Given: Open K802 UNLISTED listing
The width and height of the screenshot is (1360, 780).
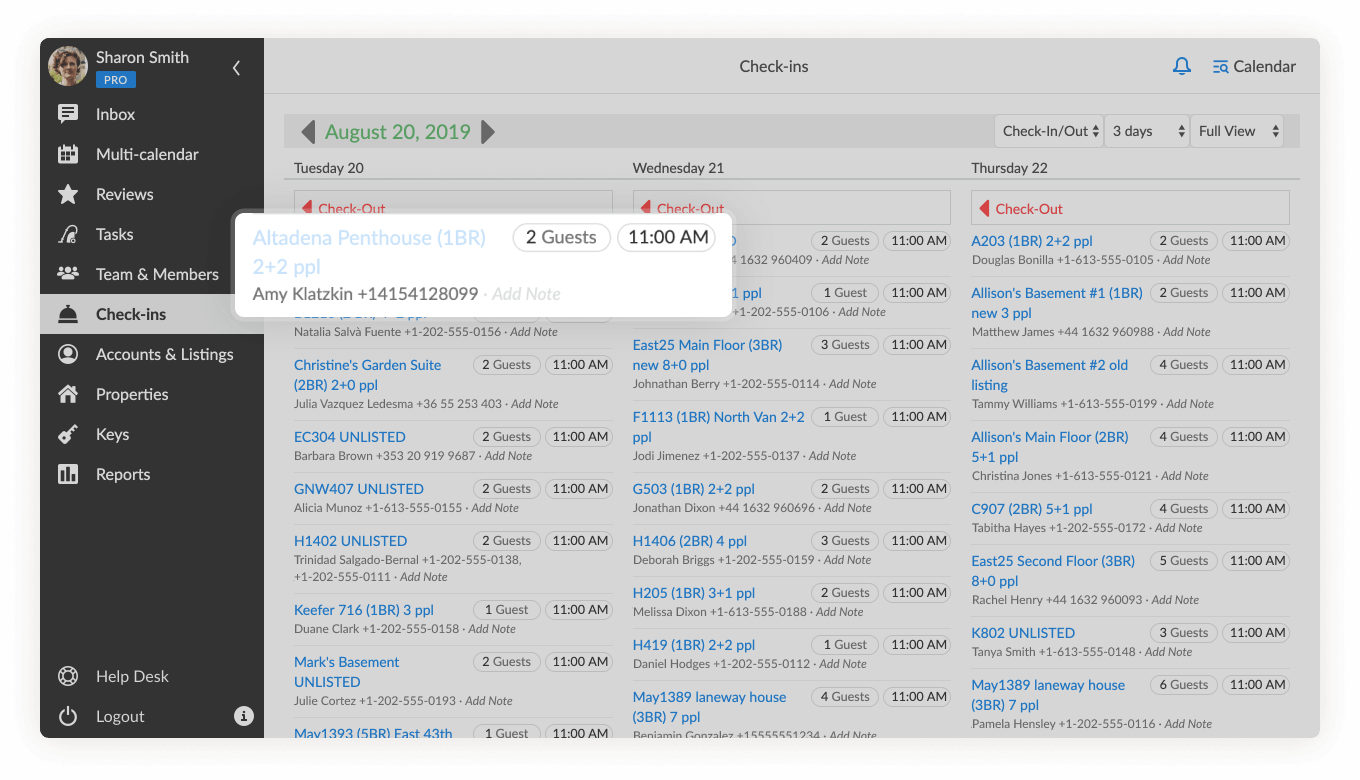Looking at the screenshot, I should pos(1023,633).
